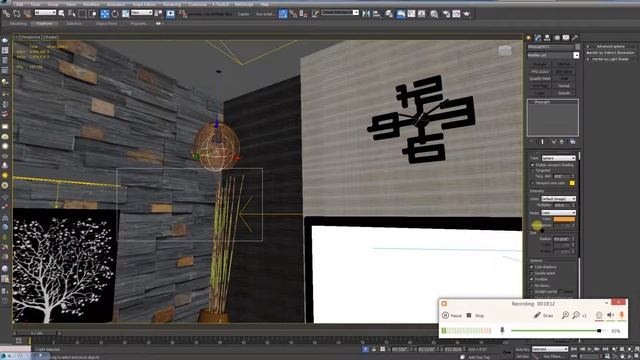Activate the Select and Rotate tool
Viewport: 640px width, 360px height.
[115, 13]
